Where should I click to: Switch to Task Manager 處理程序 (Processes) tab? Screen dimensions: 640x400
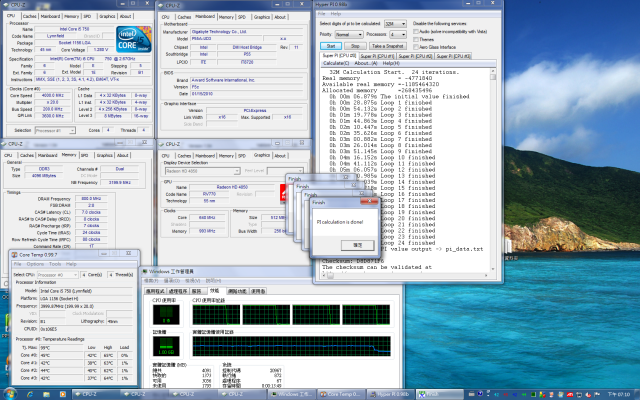[178, 291]
